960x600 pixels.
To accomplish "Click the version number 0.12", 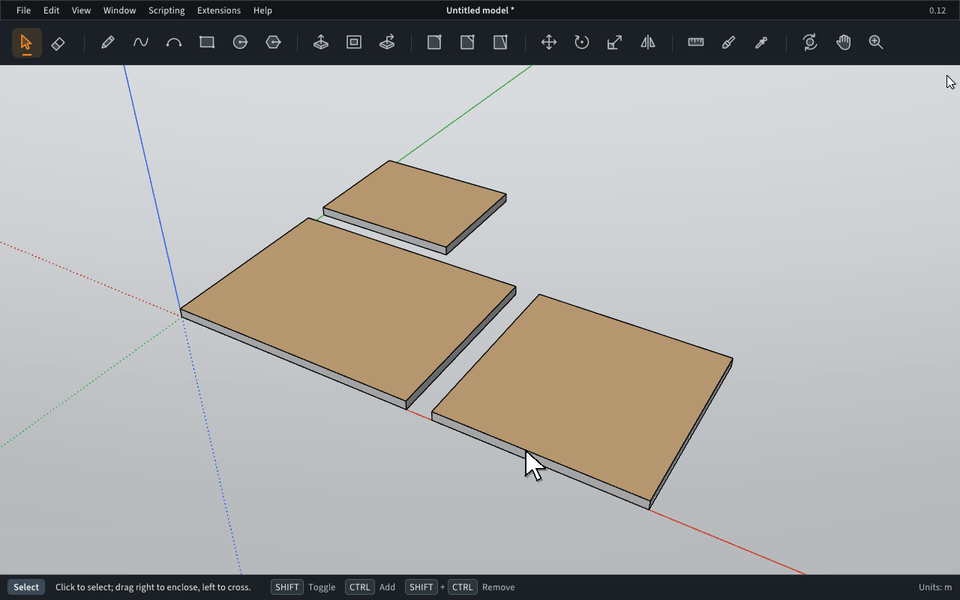I will (x=937, y=10).
